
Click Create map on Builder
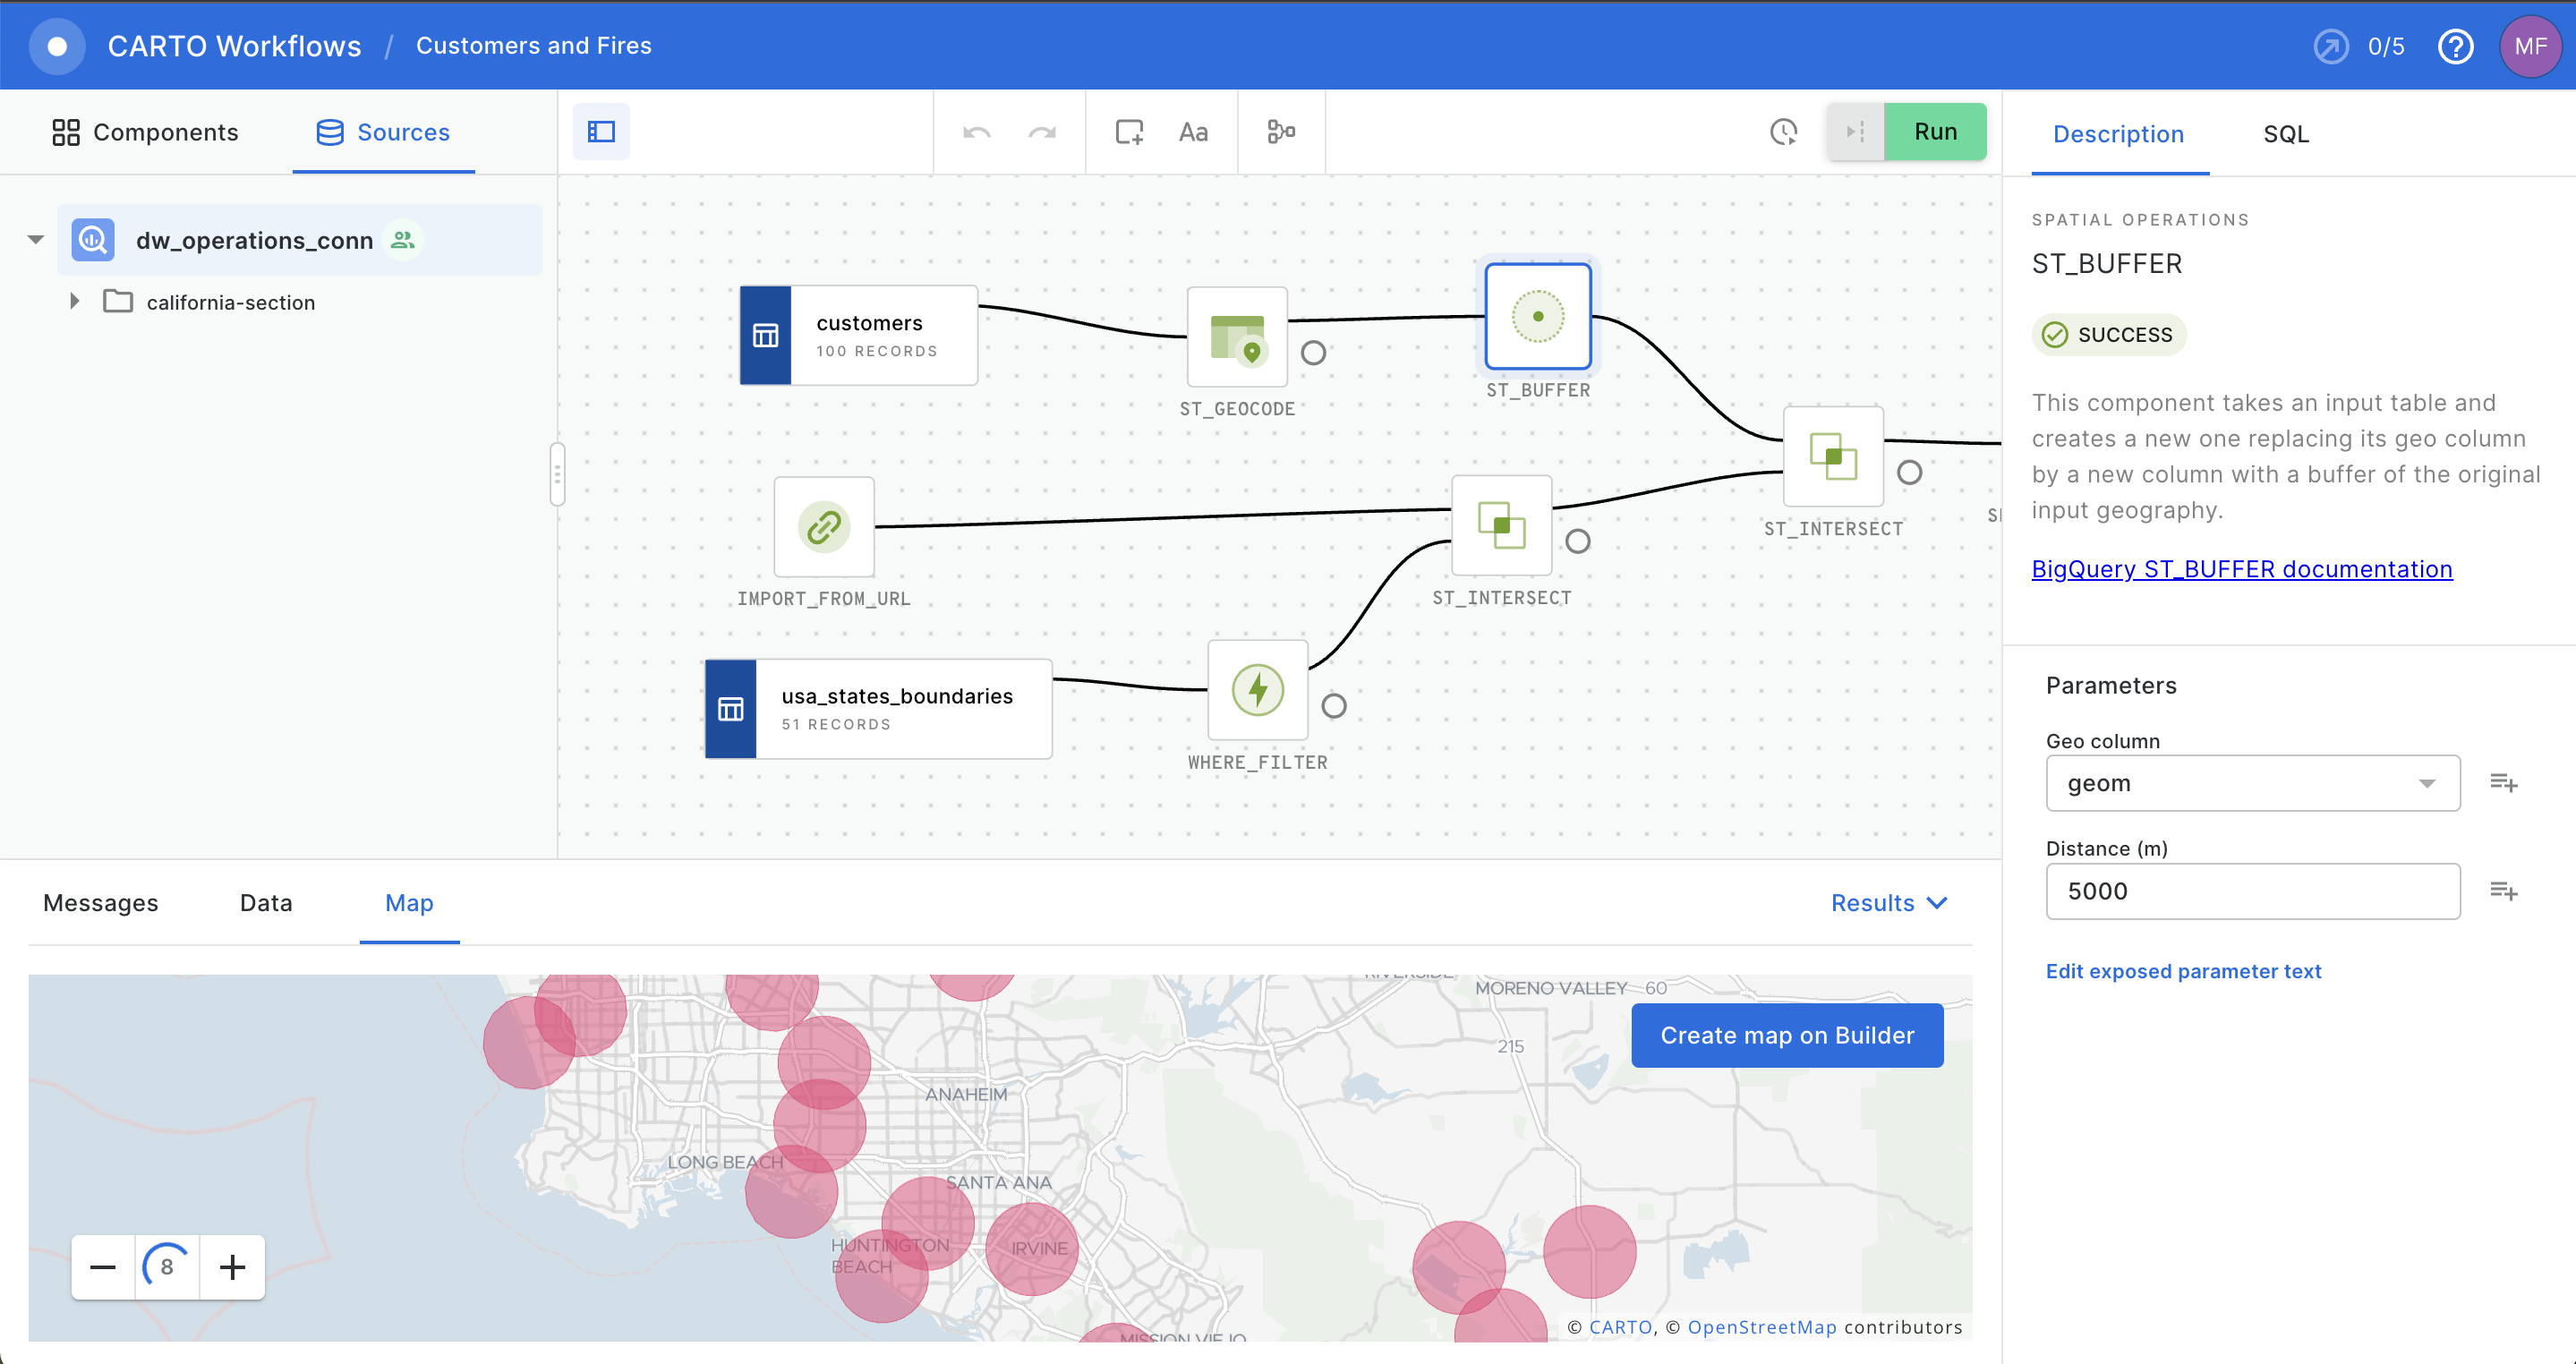tap(1786, 1035)
